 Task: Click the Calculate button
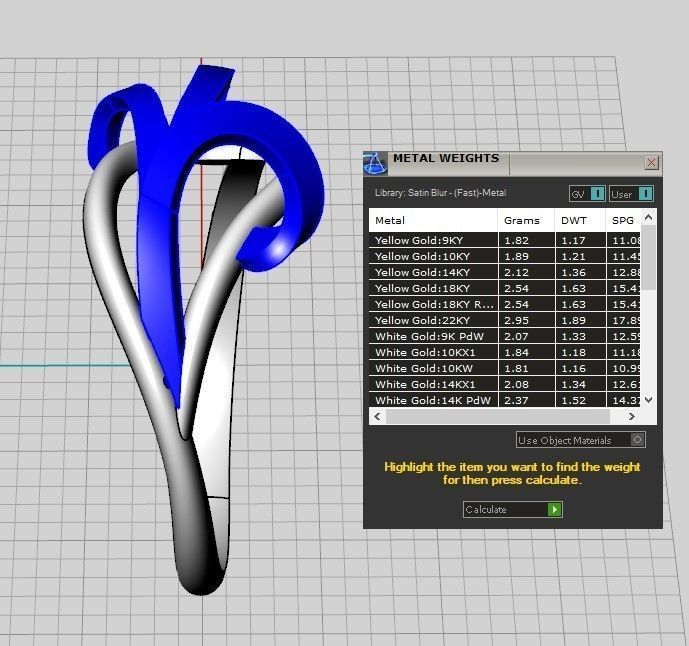(513, 509)
